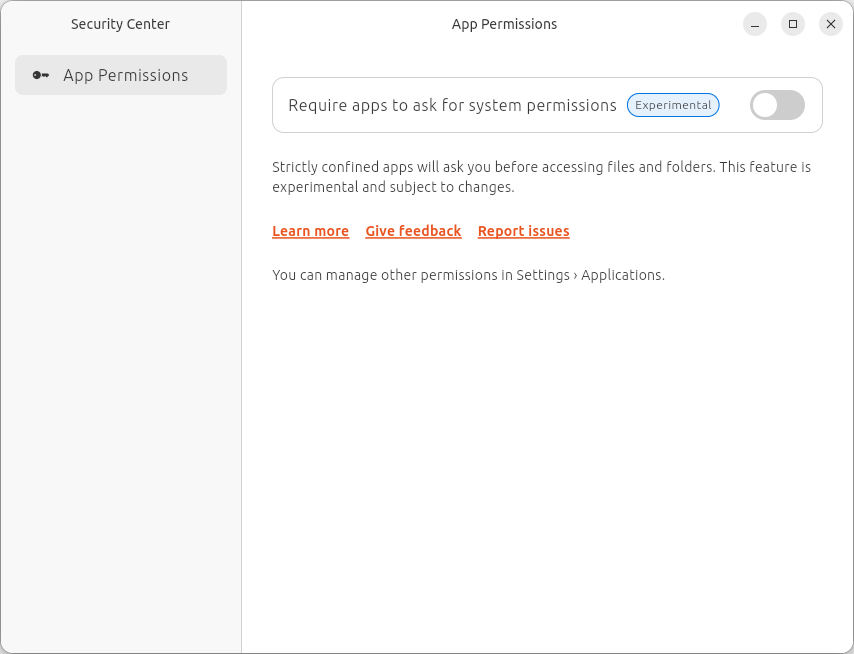This screenshot has width=854, height=654.
Task: Open the Give feedback link
Action: point(413,231)
